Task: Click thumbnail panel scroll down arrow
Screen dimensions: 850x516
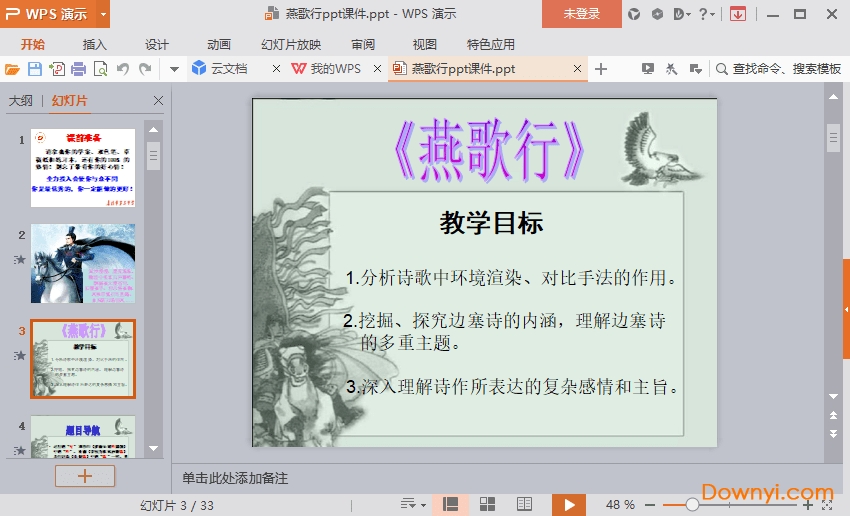Action: pos(153,448)
